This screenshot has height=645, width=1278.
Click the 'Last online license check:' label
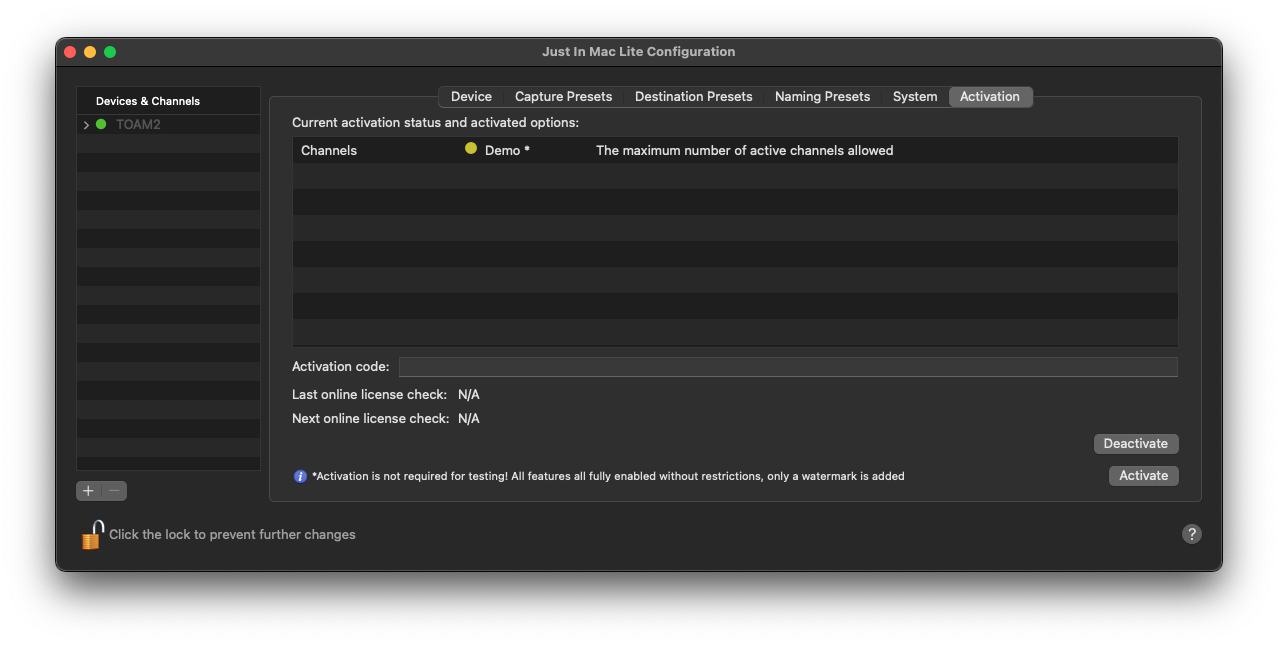coord(369,395)
